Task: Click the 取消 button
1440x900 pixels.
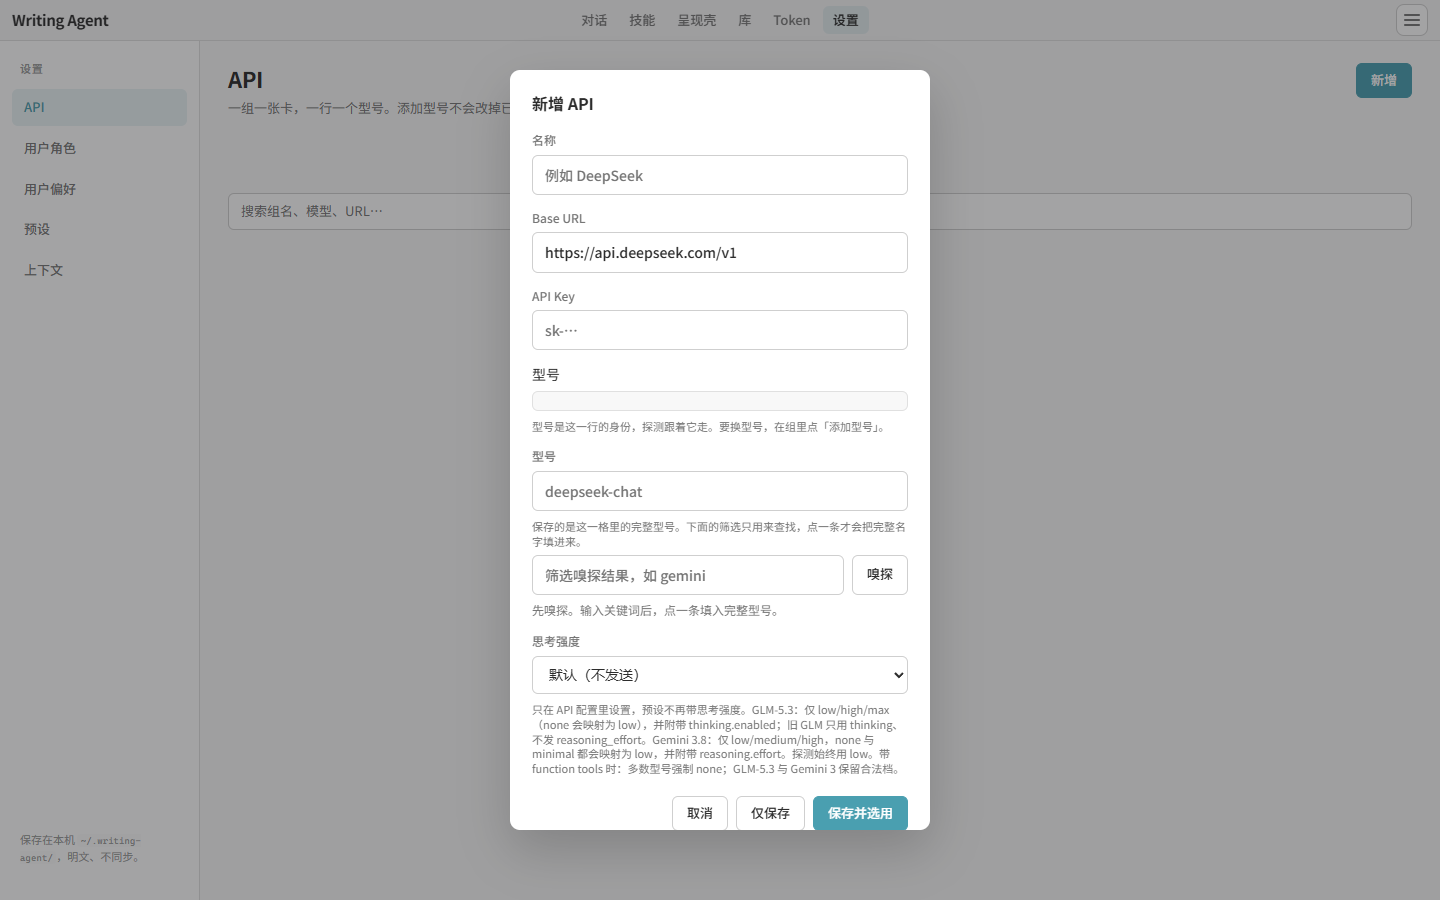Action: point(699,813)
